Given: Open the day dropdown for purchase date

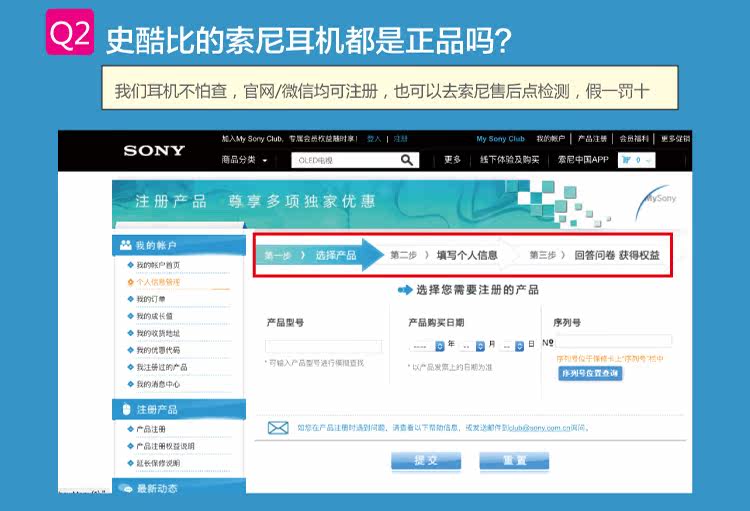Looking at the screenshot, I should (519, 346).
